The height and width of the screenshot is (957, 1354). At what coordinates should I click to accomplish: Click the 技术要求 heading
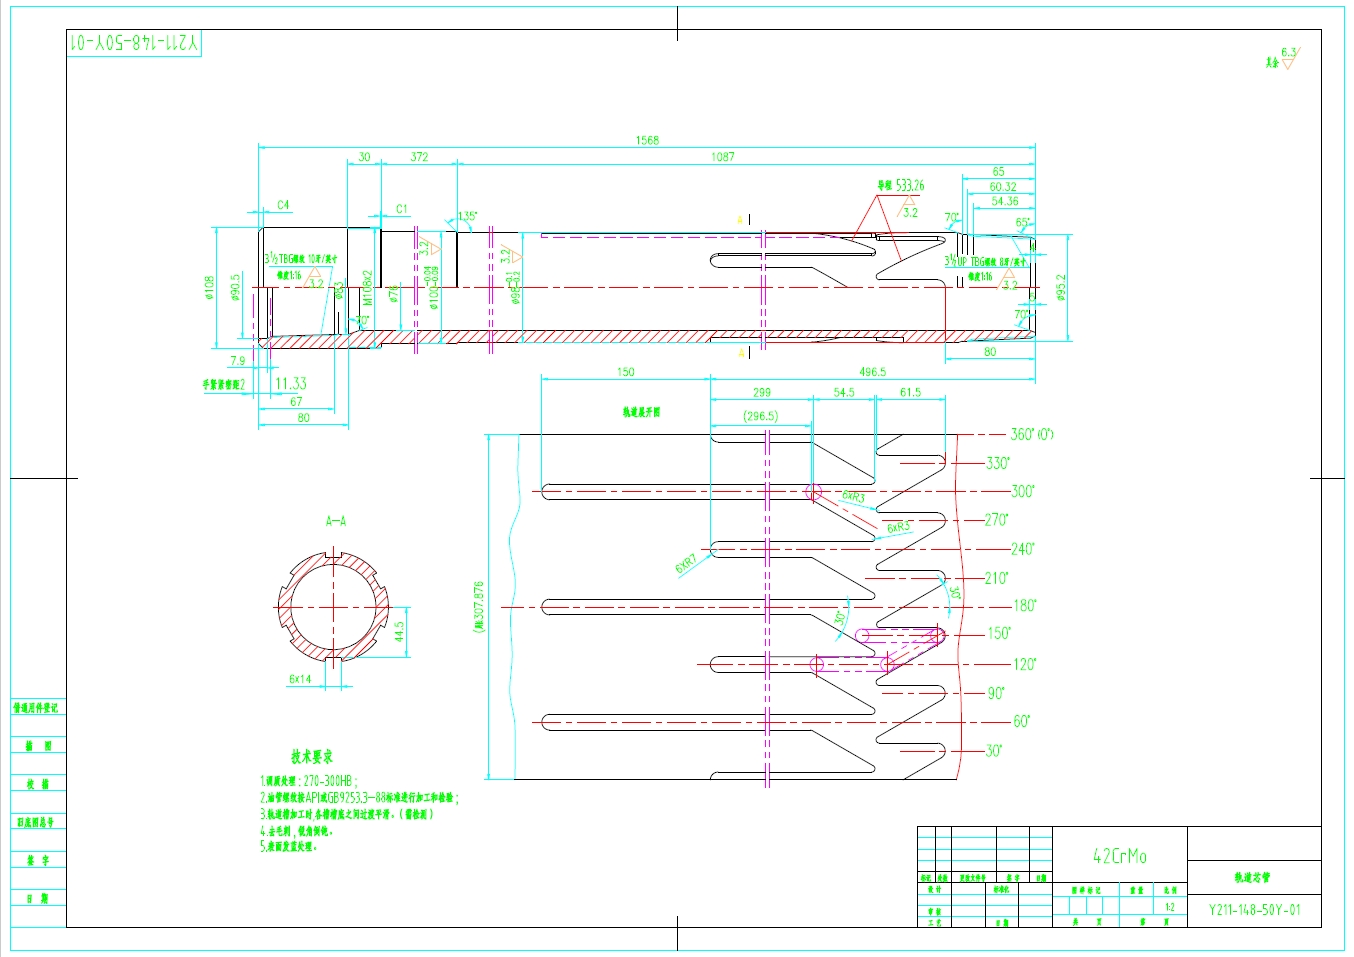pos(312,757)
